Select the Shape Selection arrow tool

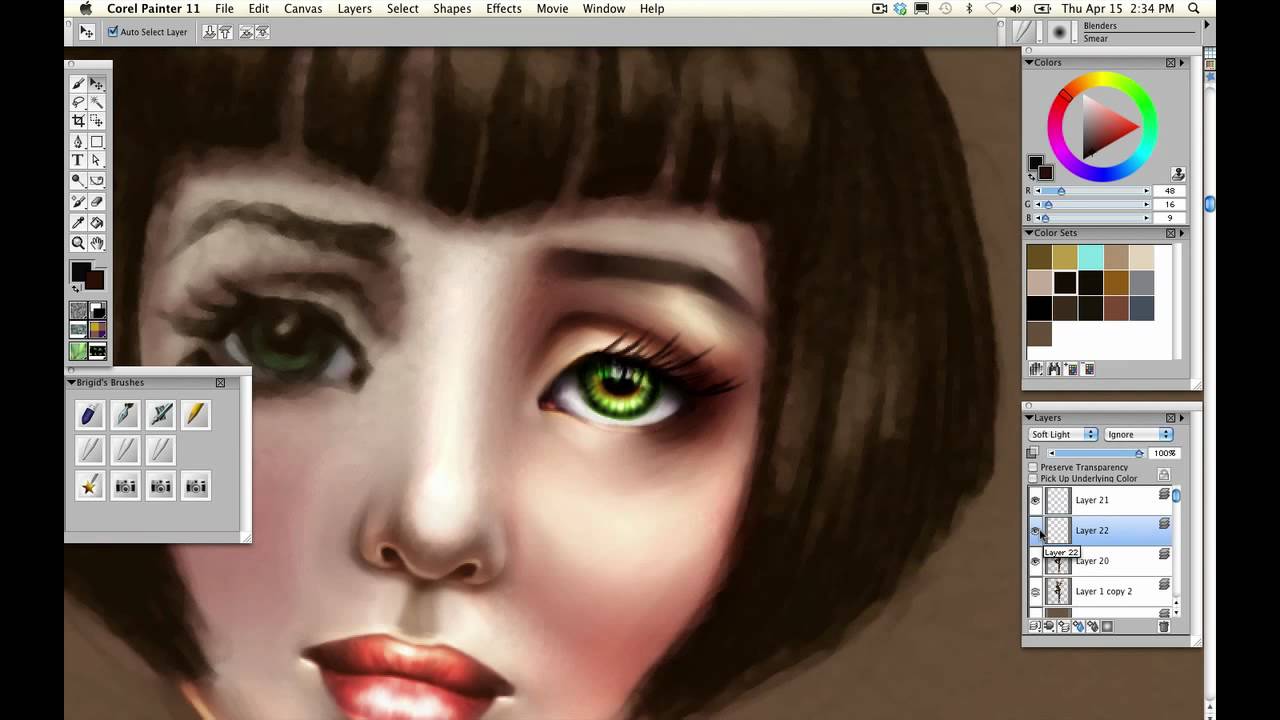point(97,160)
